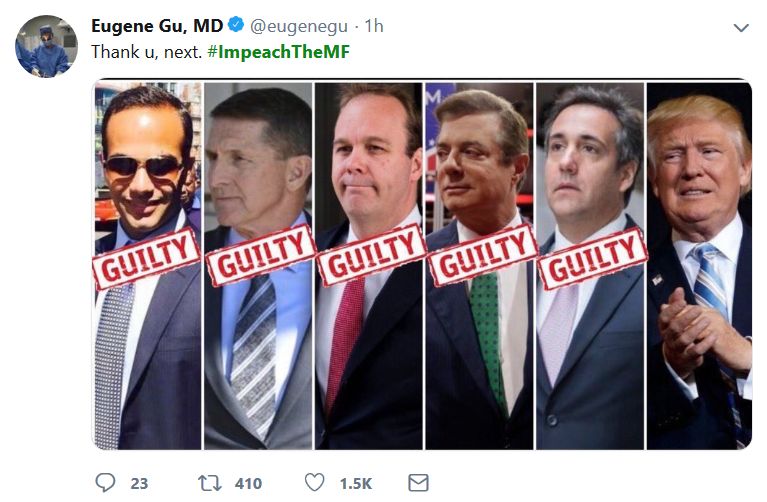Send tweet via the envelope icon
Viewport: 767px width, 502px height.
point(418,483)
